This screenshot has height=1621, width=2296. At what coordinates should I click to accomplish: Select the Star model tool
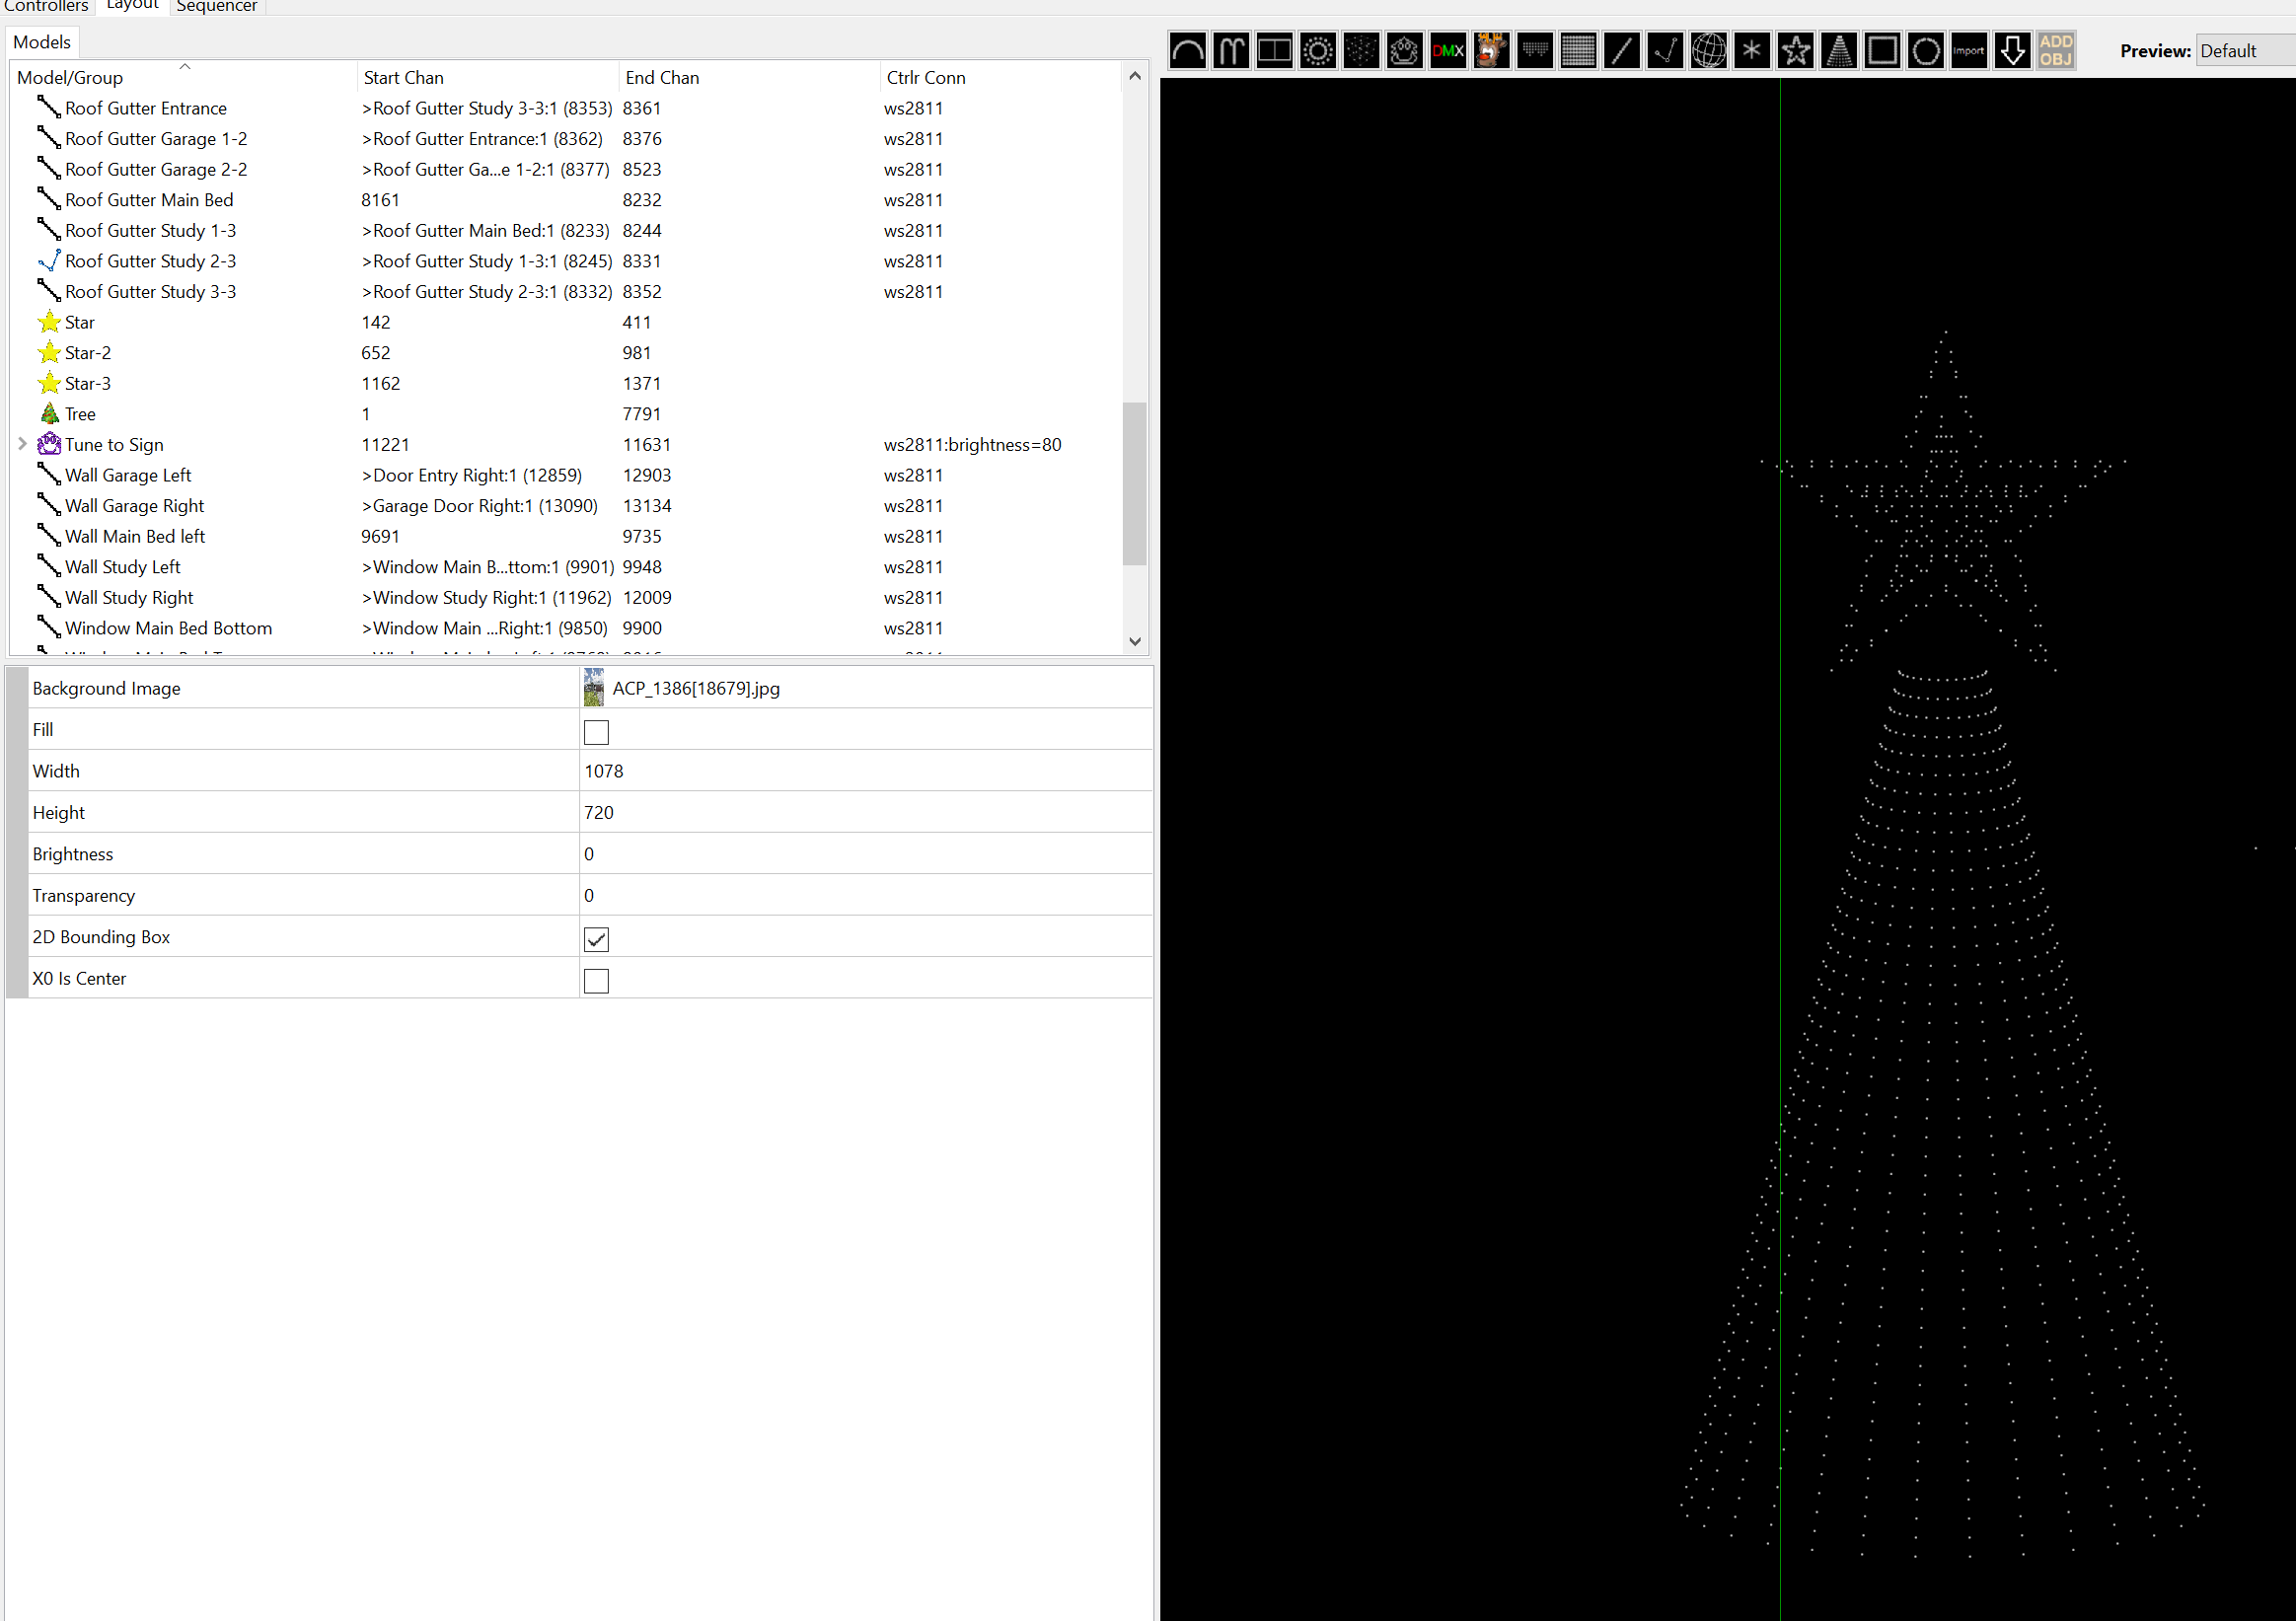1796,50
